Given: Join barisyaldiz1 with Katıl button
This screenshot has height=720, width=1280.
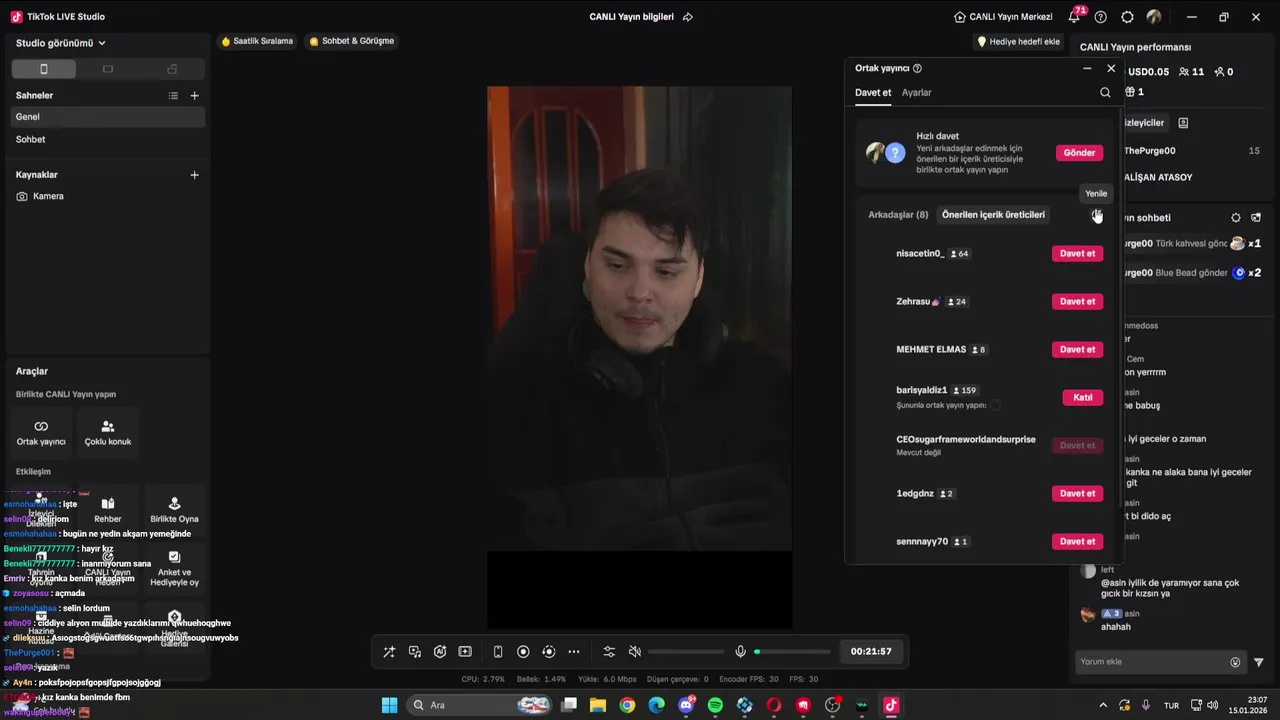Looking at the screenshot, I should tap(1082, 397).
